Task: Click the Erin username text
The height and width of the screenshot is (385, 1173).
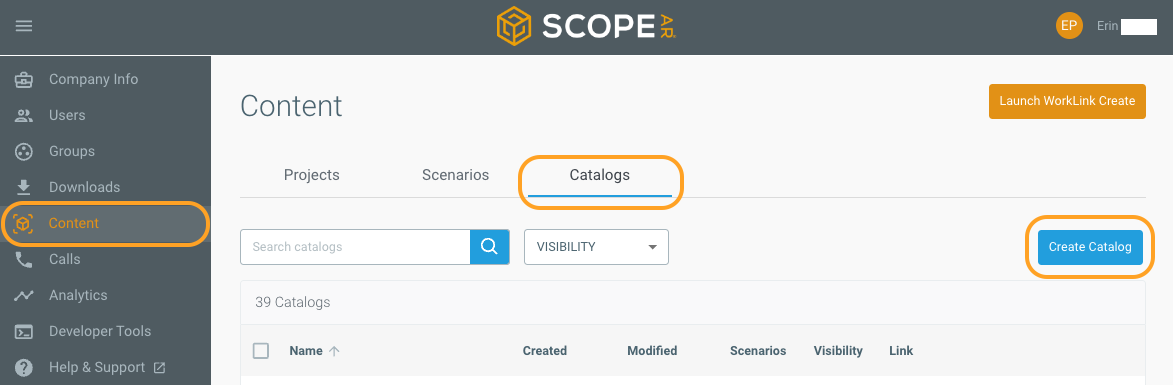Action: coord(1107,26)
